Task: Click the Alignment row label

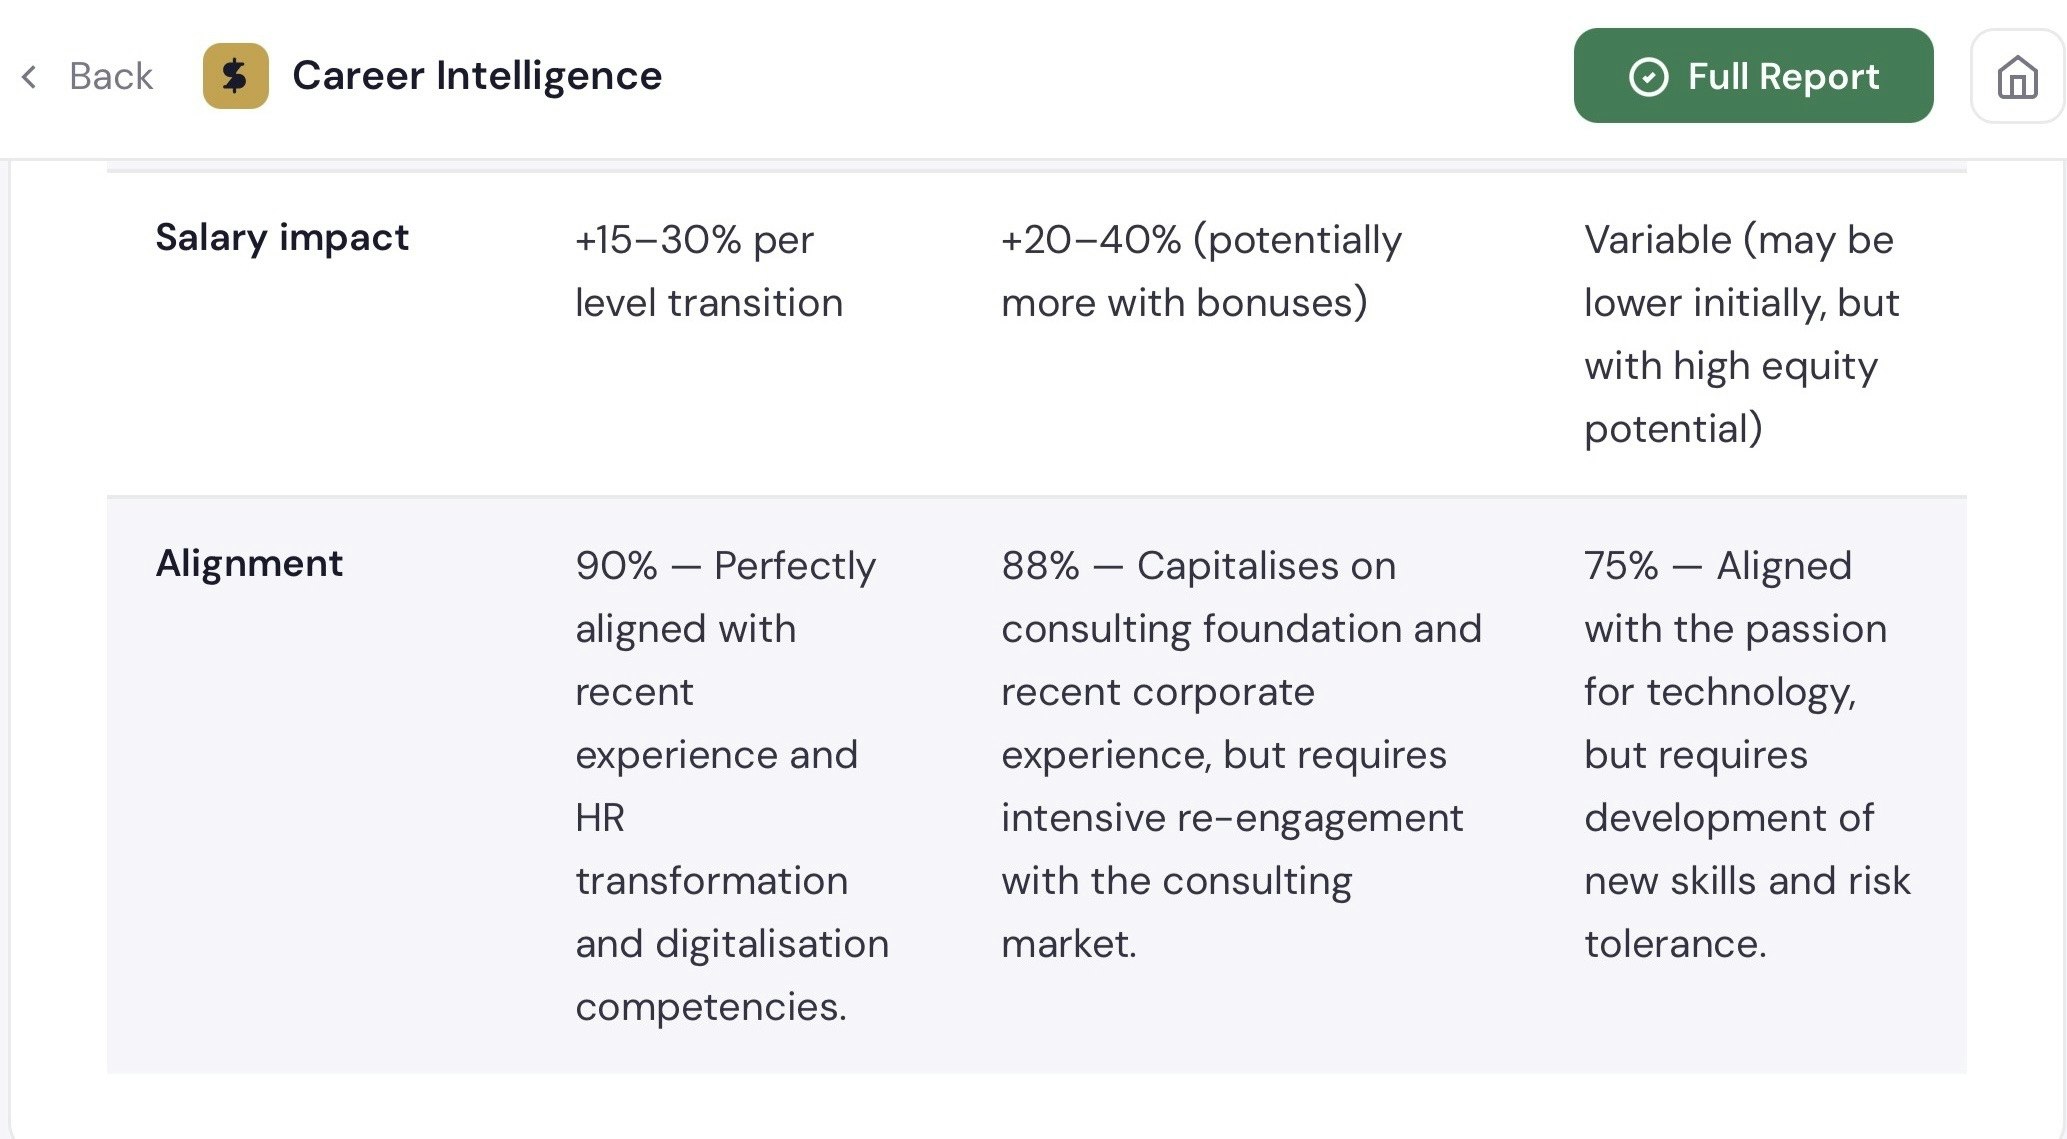Action: click(x=249, y=563)
